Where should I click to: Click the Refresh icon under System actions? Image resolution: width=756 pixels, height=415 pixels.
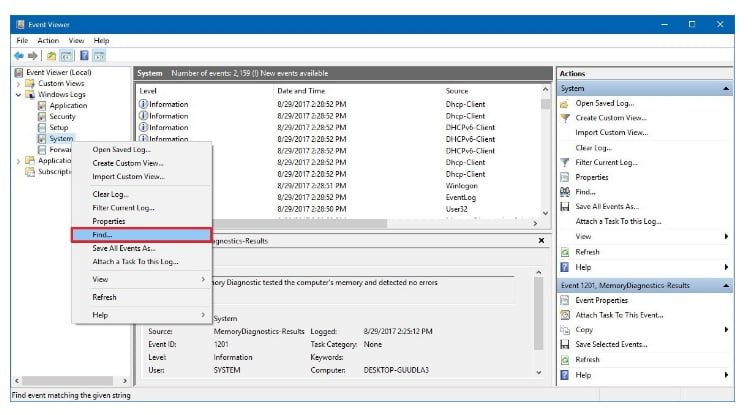565,252
